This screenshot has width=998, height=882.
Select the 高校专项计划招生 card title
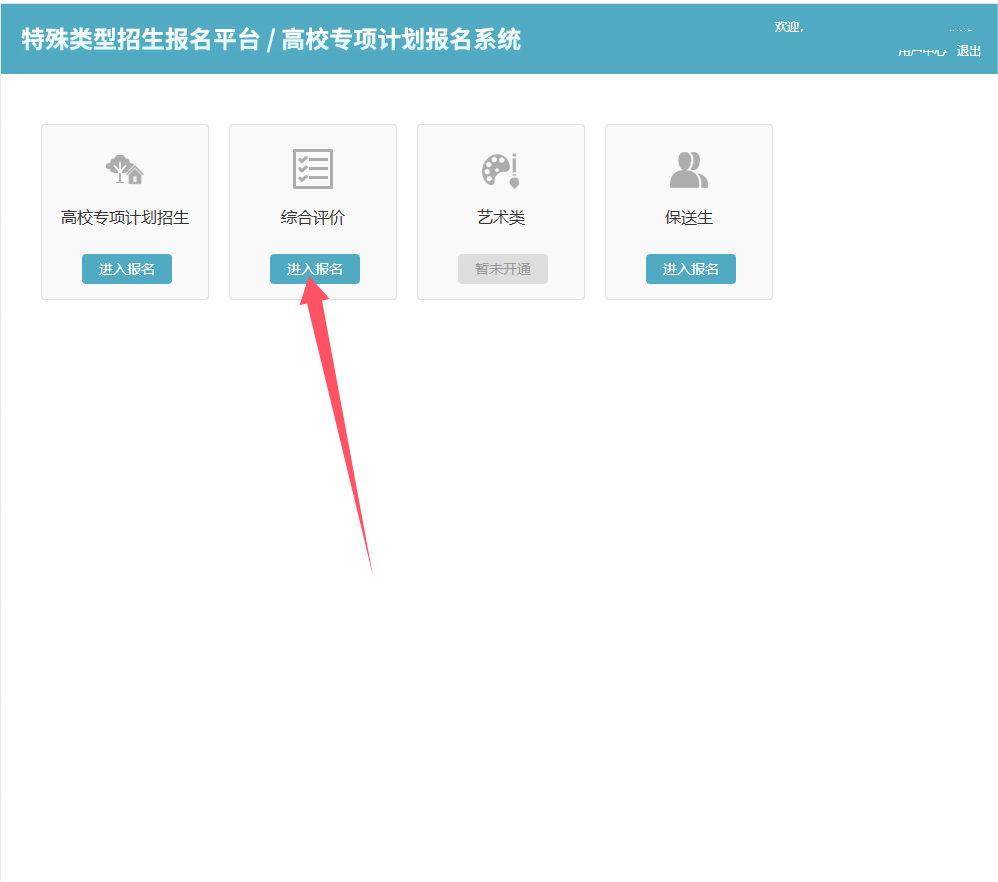pyautogui.click(x=125, y=217)
